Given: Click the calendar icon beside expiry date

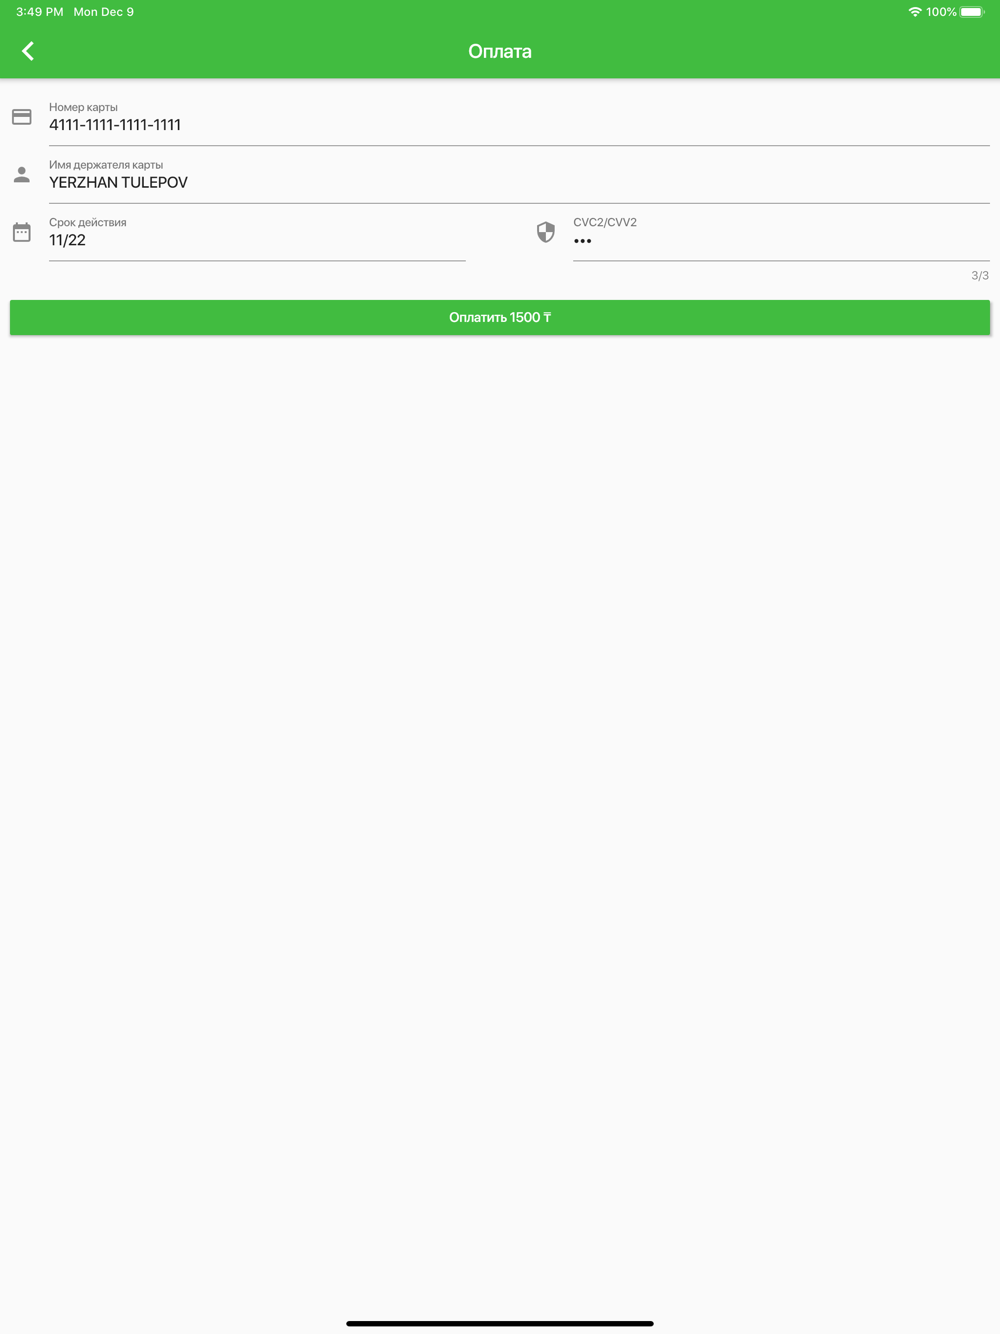Looking at the screenshot, I should pyautogui.click(x=22, y=232).
